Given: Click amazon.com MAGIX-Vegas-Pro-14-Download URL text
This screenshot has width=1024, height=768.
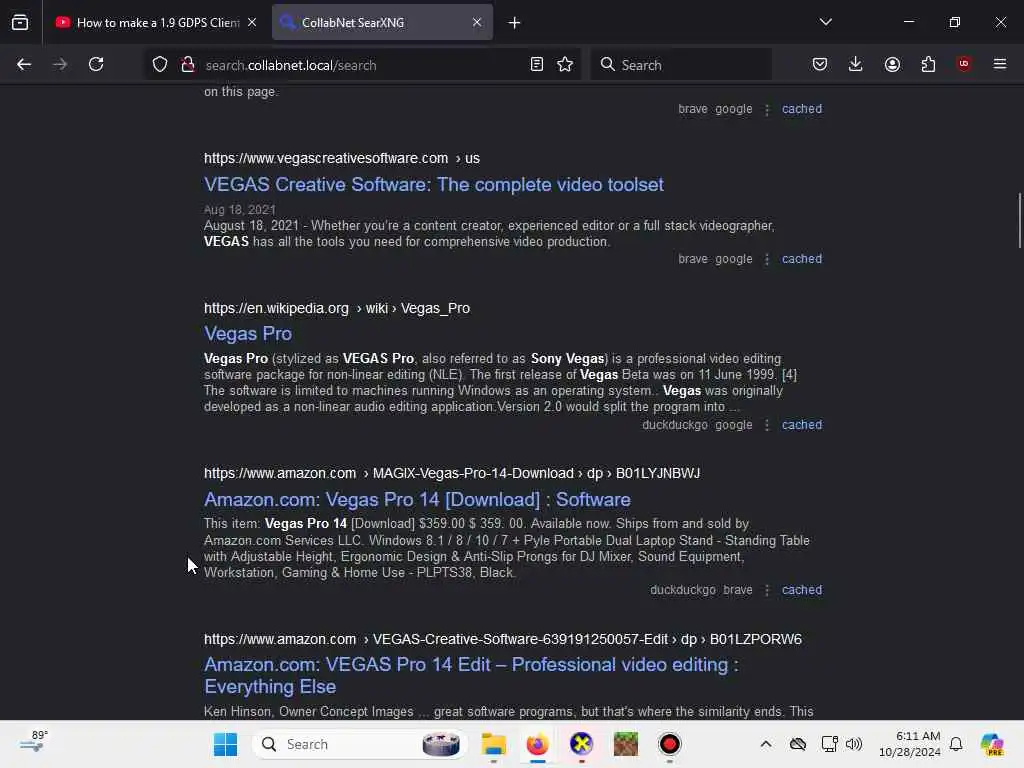Looking at the screenshot, I should [452, 473].
